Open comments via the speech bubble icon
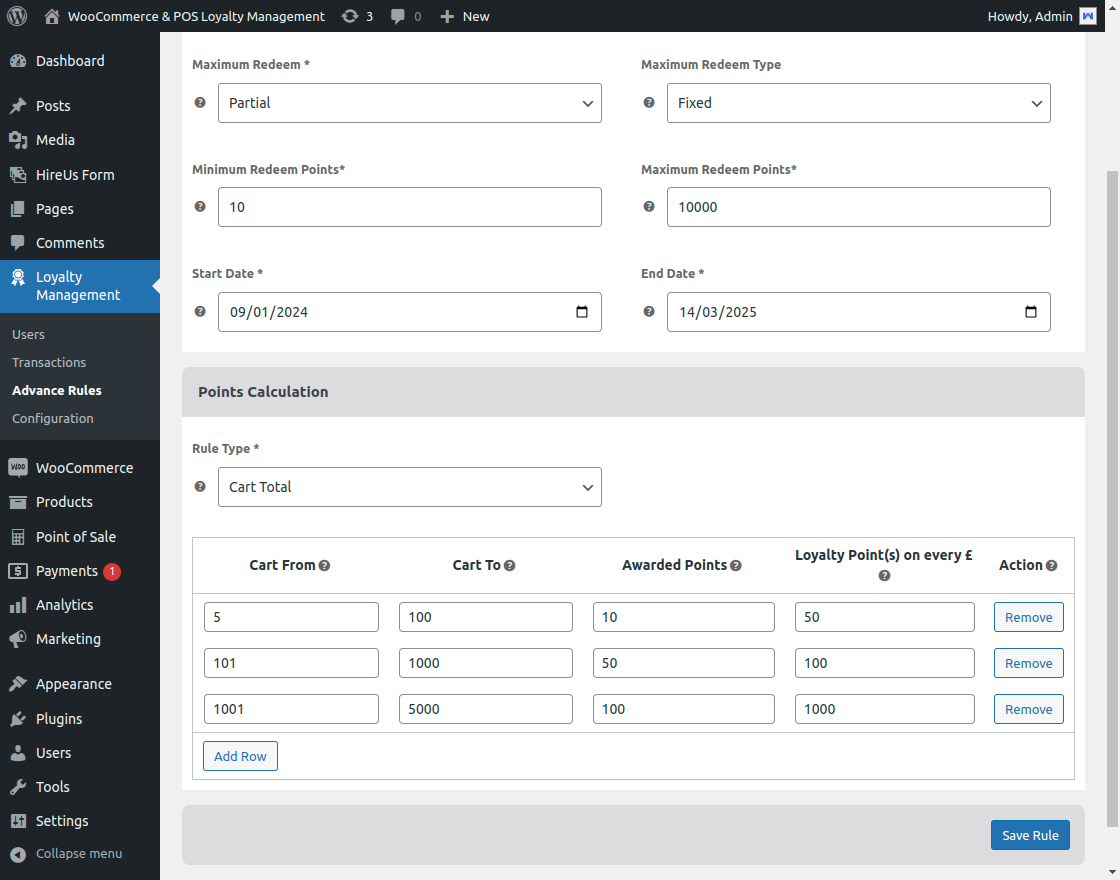 click(398, 16)
